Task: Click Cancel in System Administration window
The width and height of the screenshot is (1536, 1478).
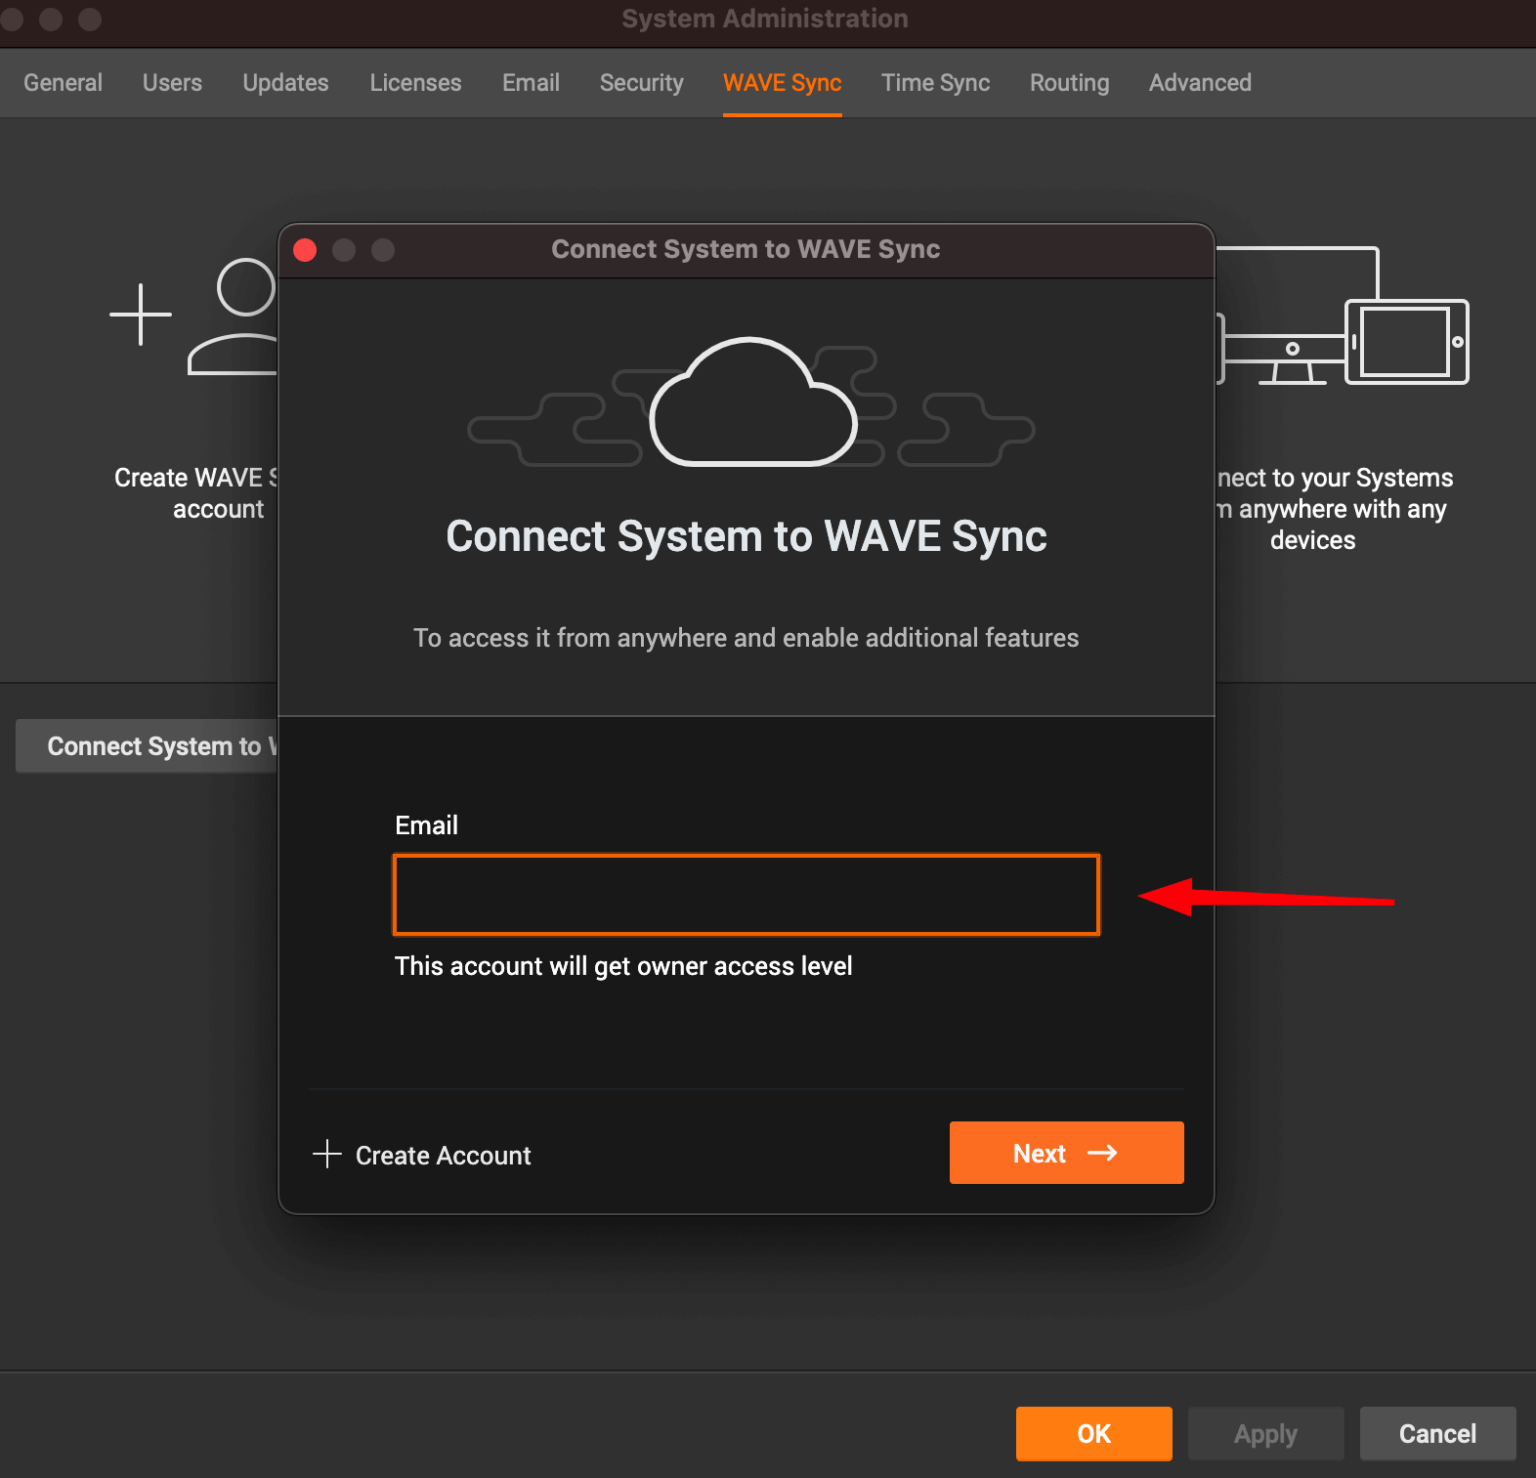Action: (1437, 1434)
